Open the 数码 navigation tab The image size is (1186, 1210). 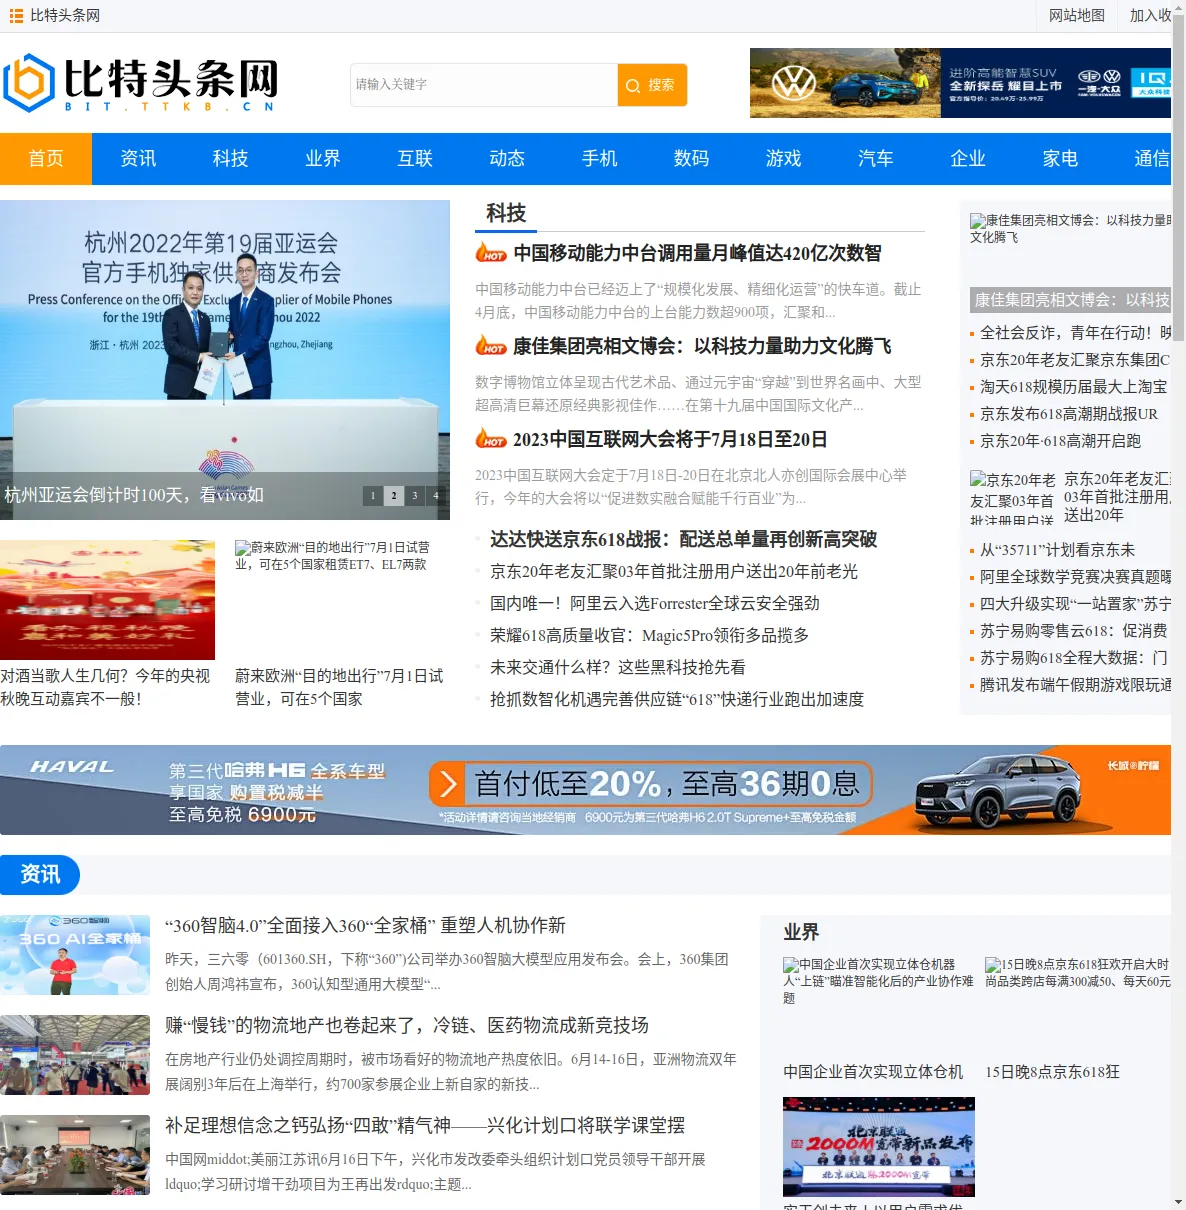(691, 159)
